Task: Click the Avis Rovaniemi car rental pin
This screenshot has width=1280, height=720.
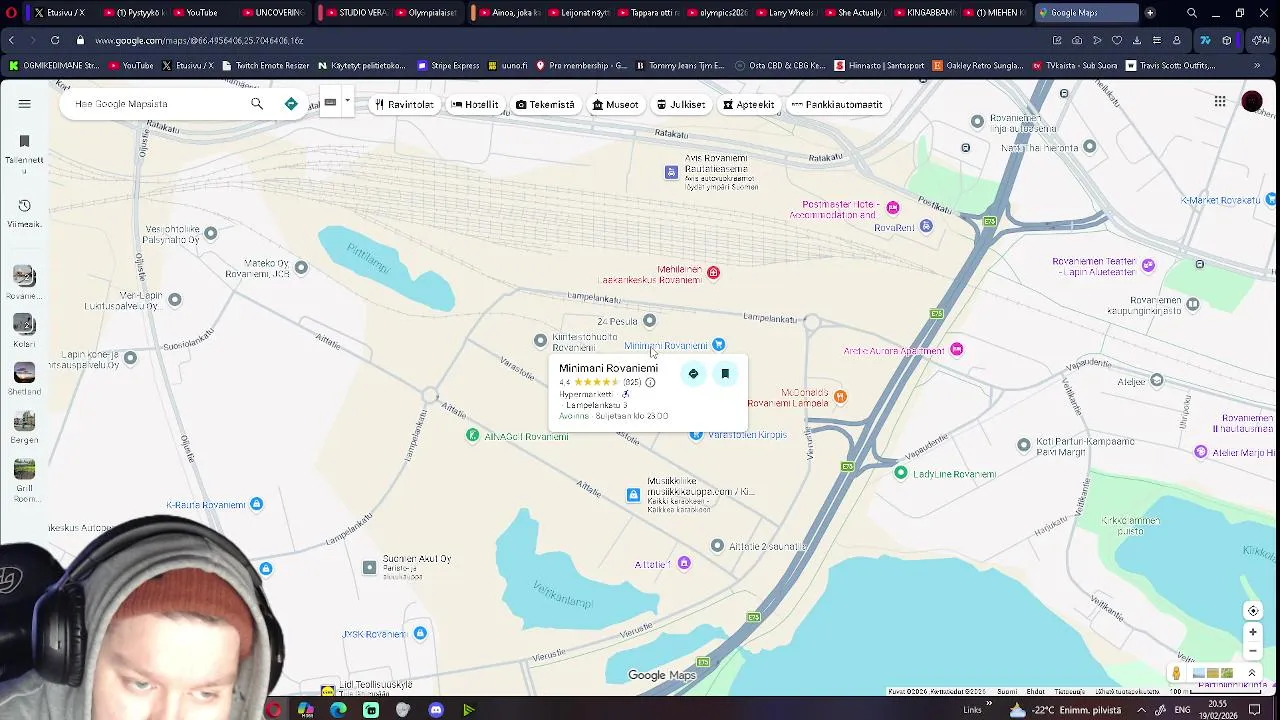Action: coord(671,172)
